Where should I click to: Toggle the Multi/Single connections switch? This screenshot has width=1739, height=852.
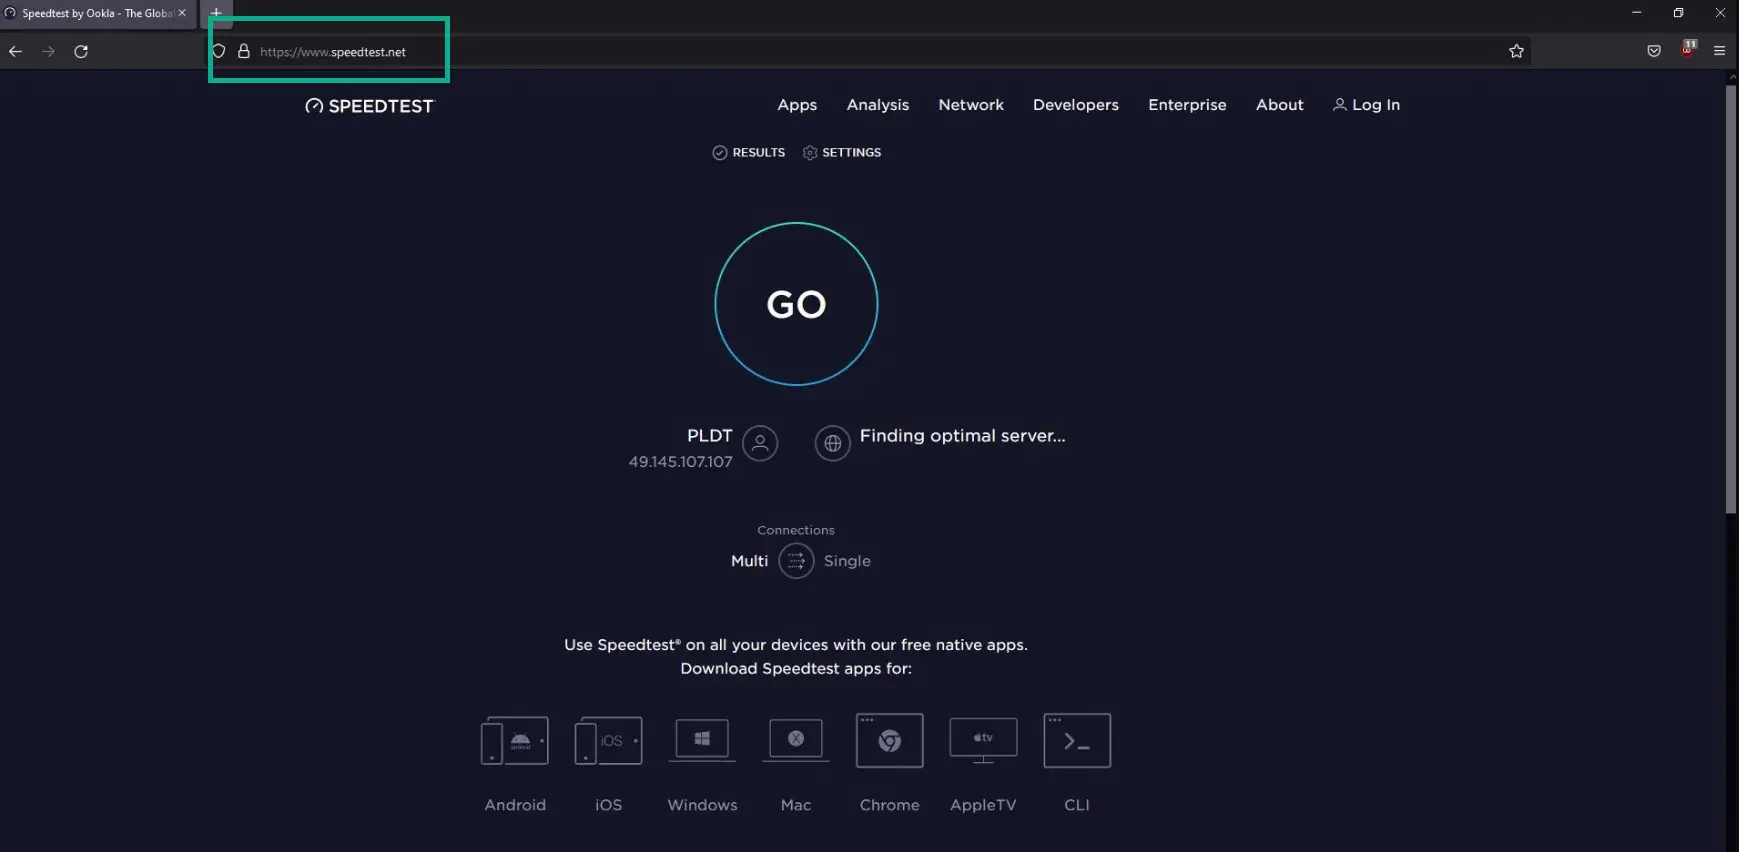(x=796, y=561)
